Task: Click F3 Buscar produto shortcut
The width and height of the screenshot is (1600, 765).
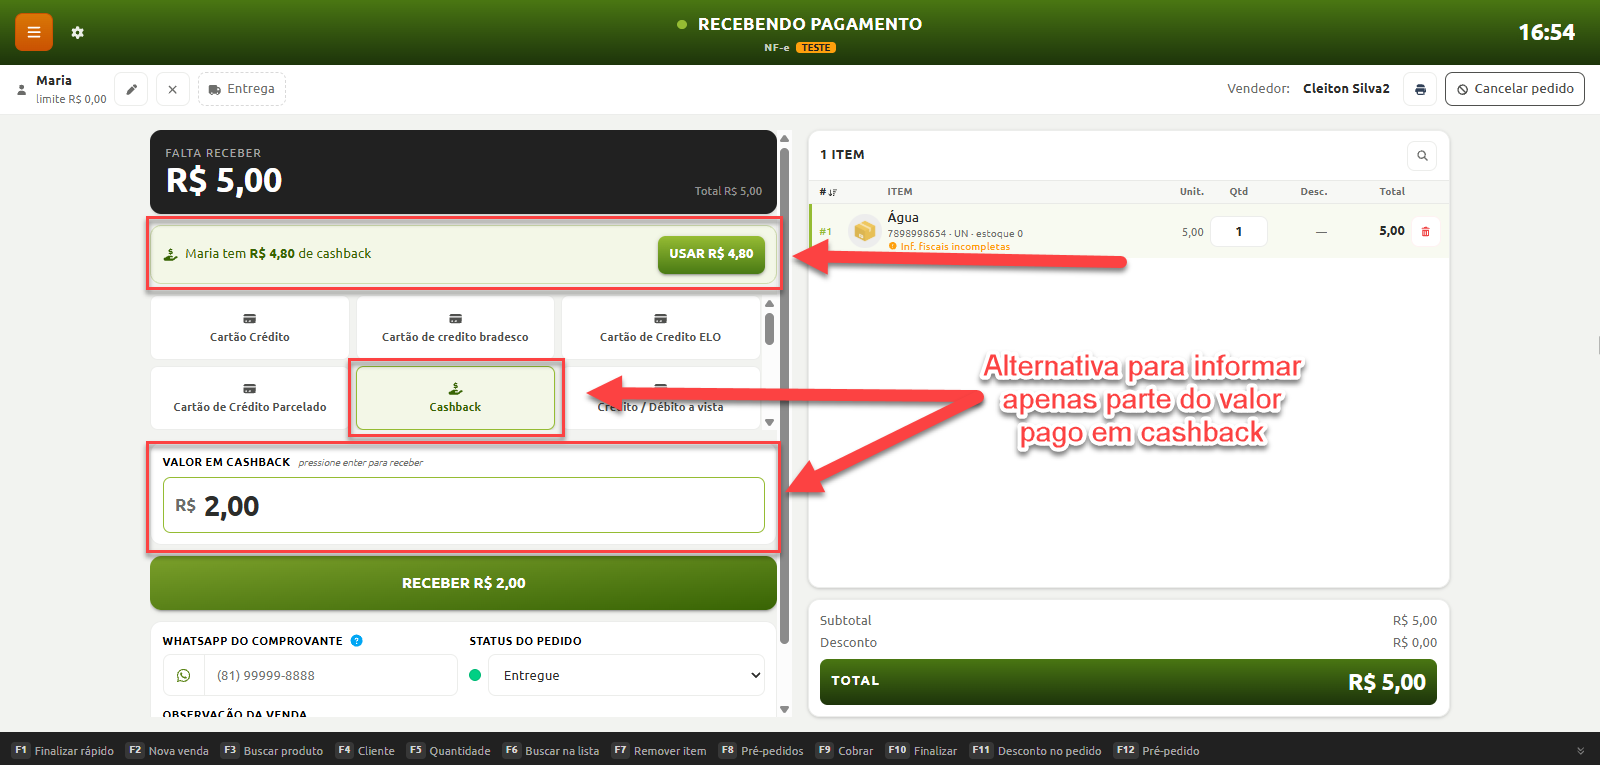Action: (272, 751)
